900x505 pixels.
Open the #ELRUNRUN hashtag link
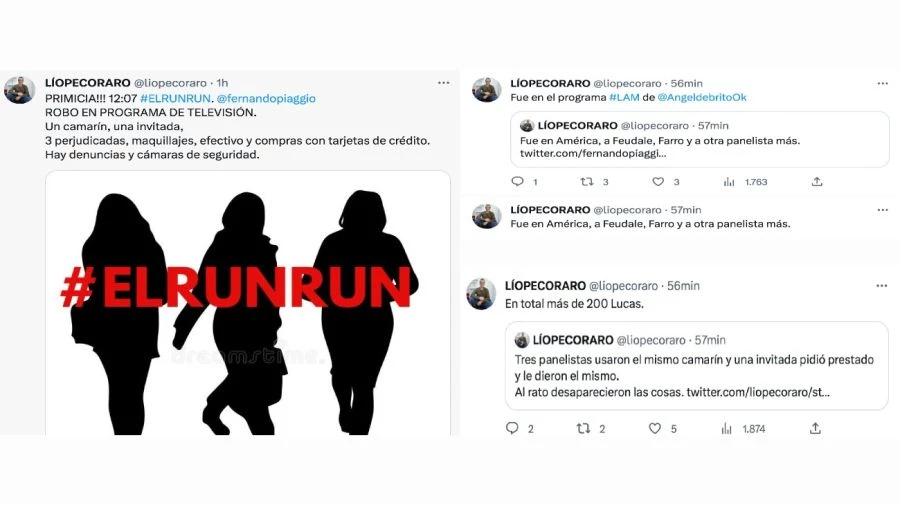coord(176,98)
